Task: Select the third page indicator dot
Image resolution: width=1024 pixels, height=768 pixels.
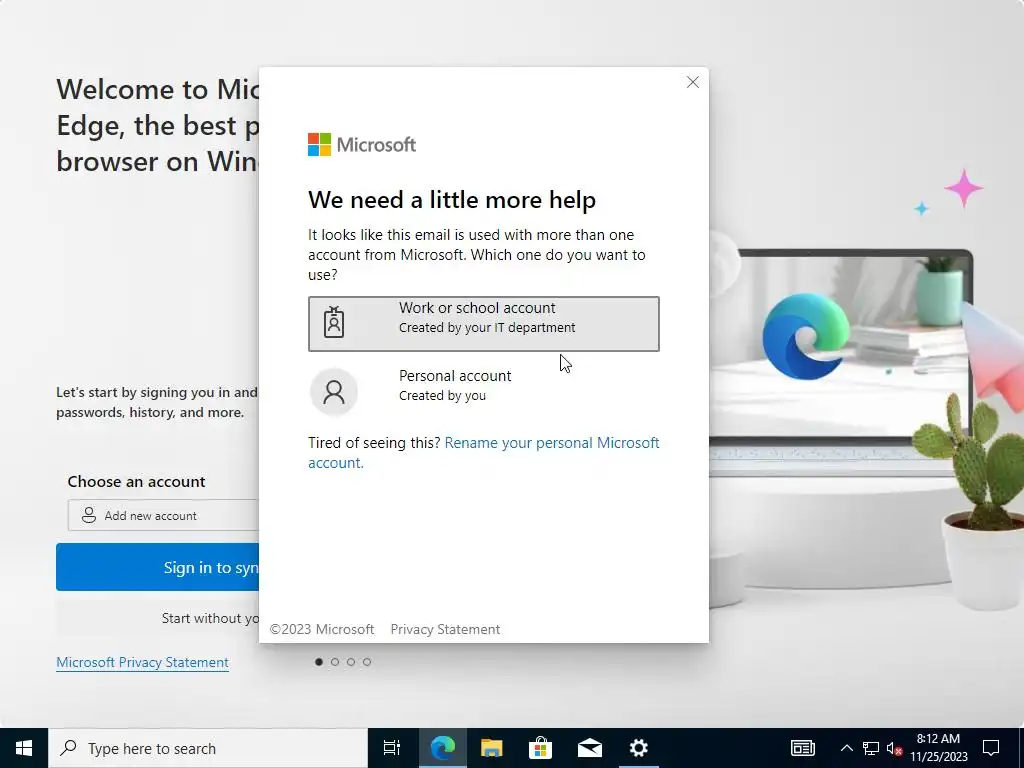Action: coord(351,662)
